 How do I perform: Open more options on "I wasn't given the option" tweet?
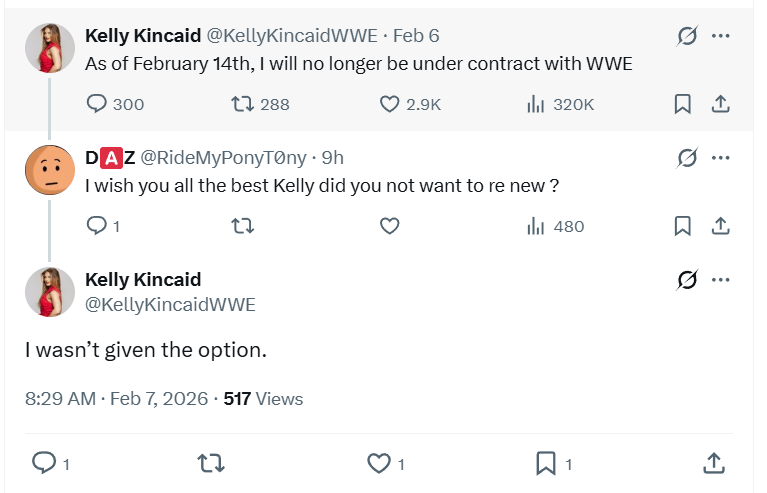[x=720, y=281]
